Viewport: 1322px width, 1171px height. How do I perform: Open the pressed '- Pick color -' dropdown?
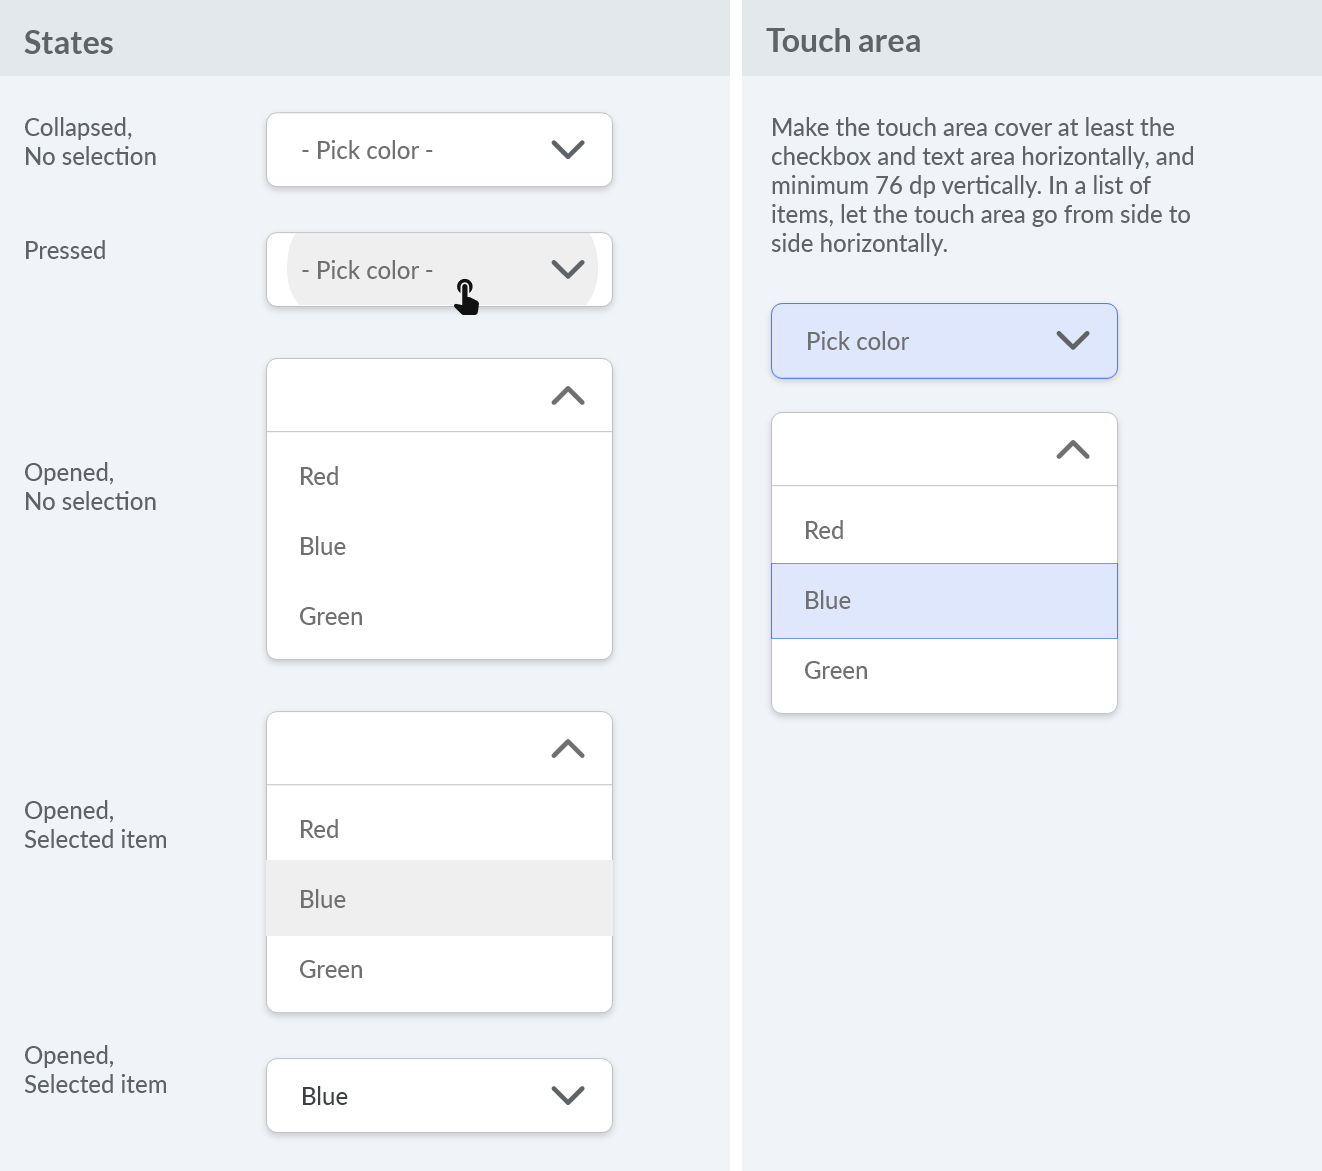[x=439, y=270]
